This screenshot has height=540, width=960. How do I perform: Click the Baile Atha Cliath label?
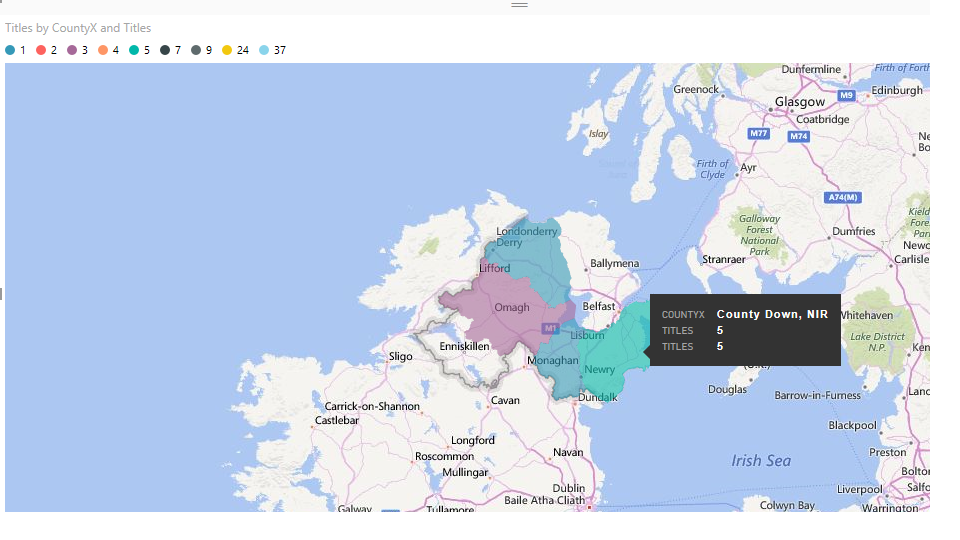544,501
